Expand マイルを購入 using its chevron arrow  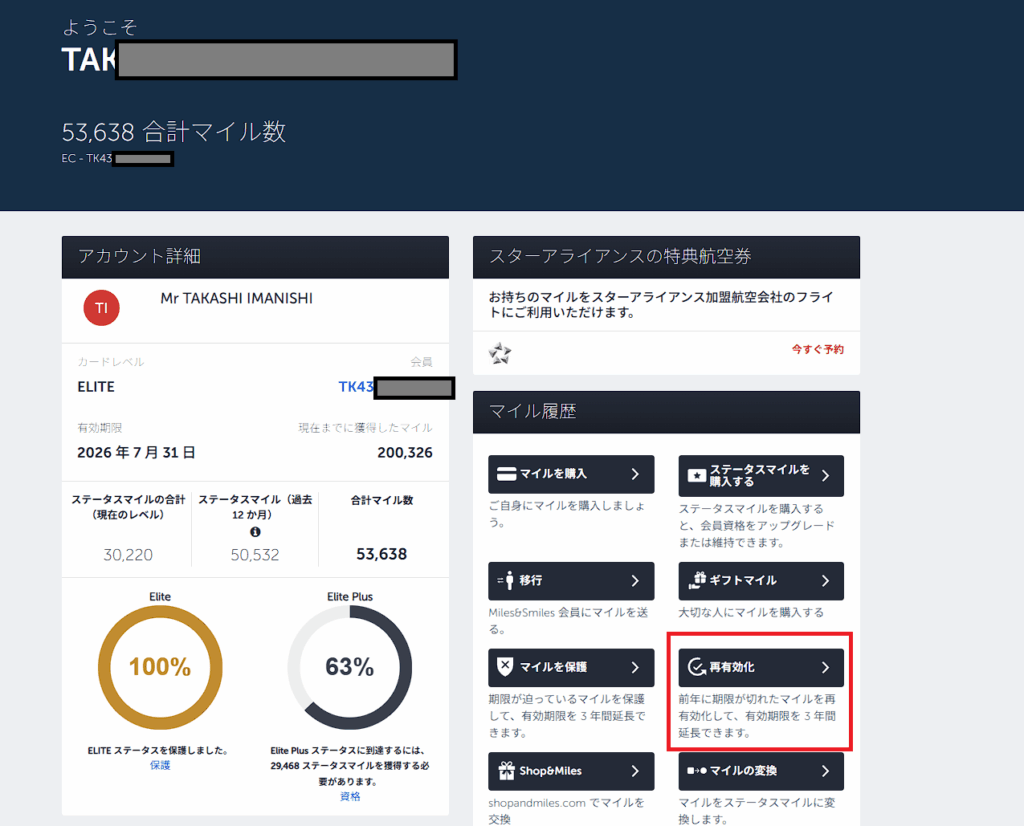[635, 474]
